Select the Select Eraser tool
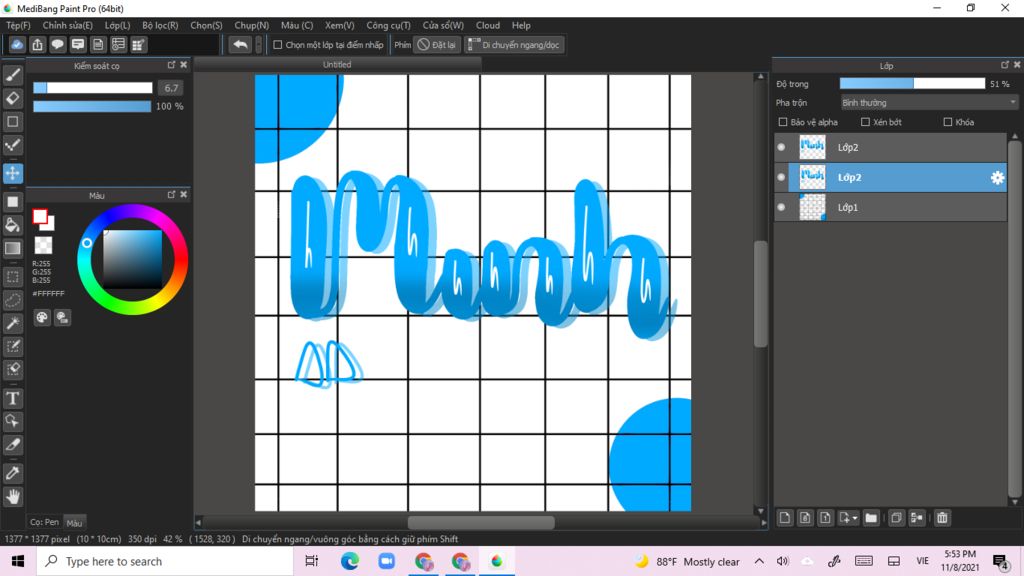Screen dimensions: 1024x576 coord(12,370)
